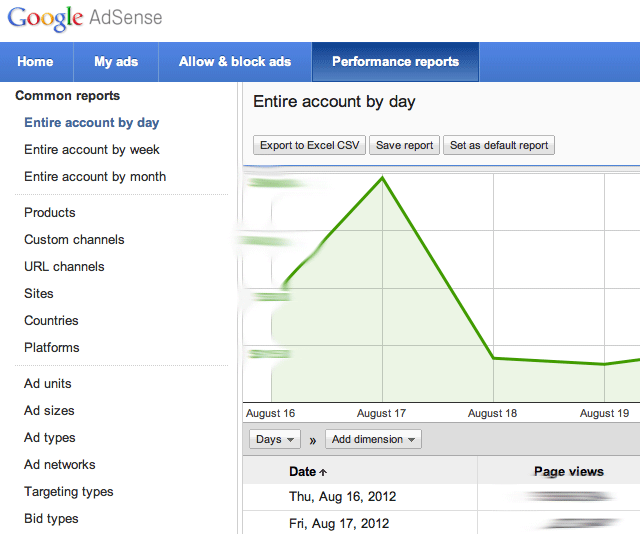Click the Common reports heading
The width and height of the screenshot is (640, 534).
[68, 96]
